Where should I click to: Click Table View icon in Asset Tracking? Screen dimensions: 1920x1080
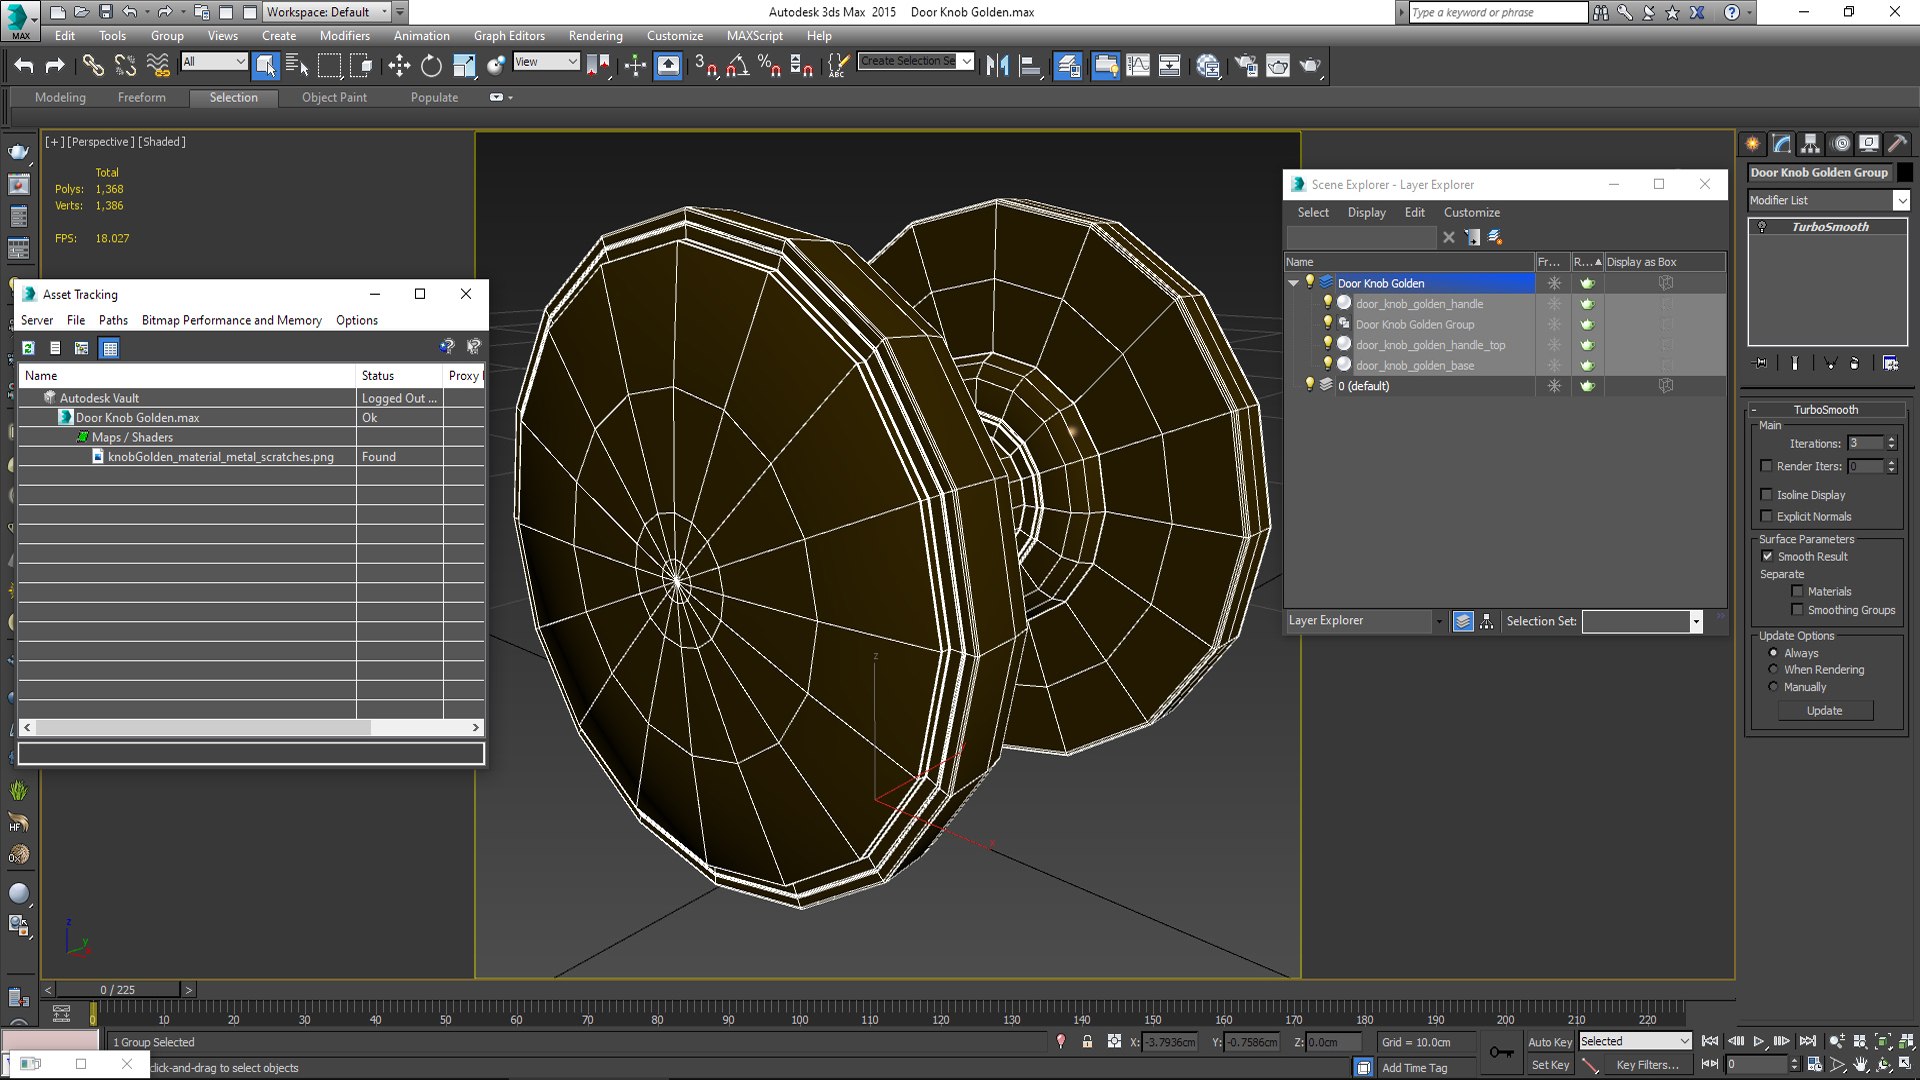click(x=110, y=348)
